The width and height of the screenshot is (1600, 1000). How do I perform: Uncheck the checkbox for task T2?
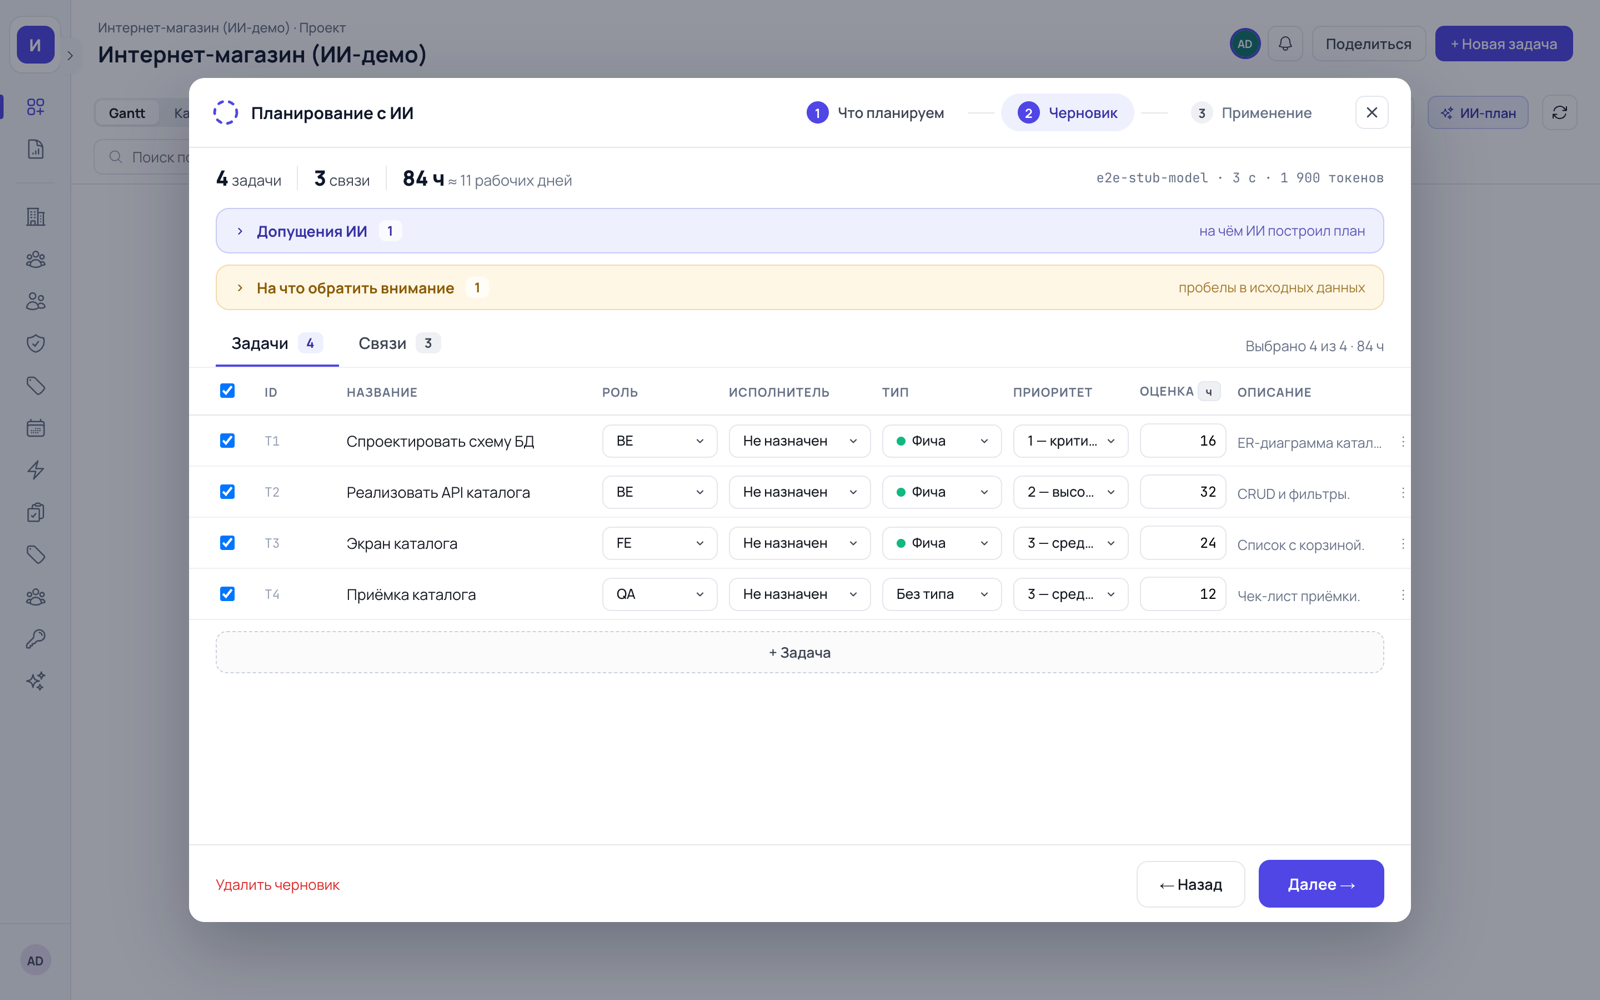(227, 491)
